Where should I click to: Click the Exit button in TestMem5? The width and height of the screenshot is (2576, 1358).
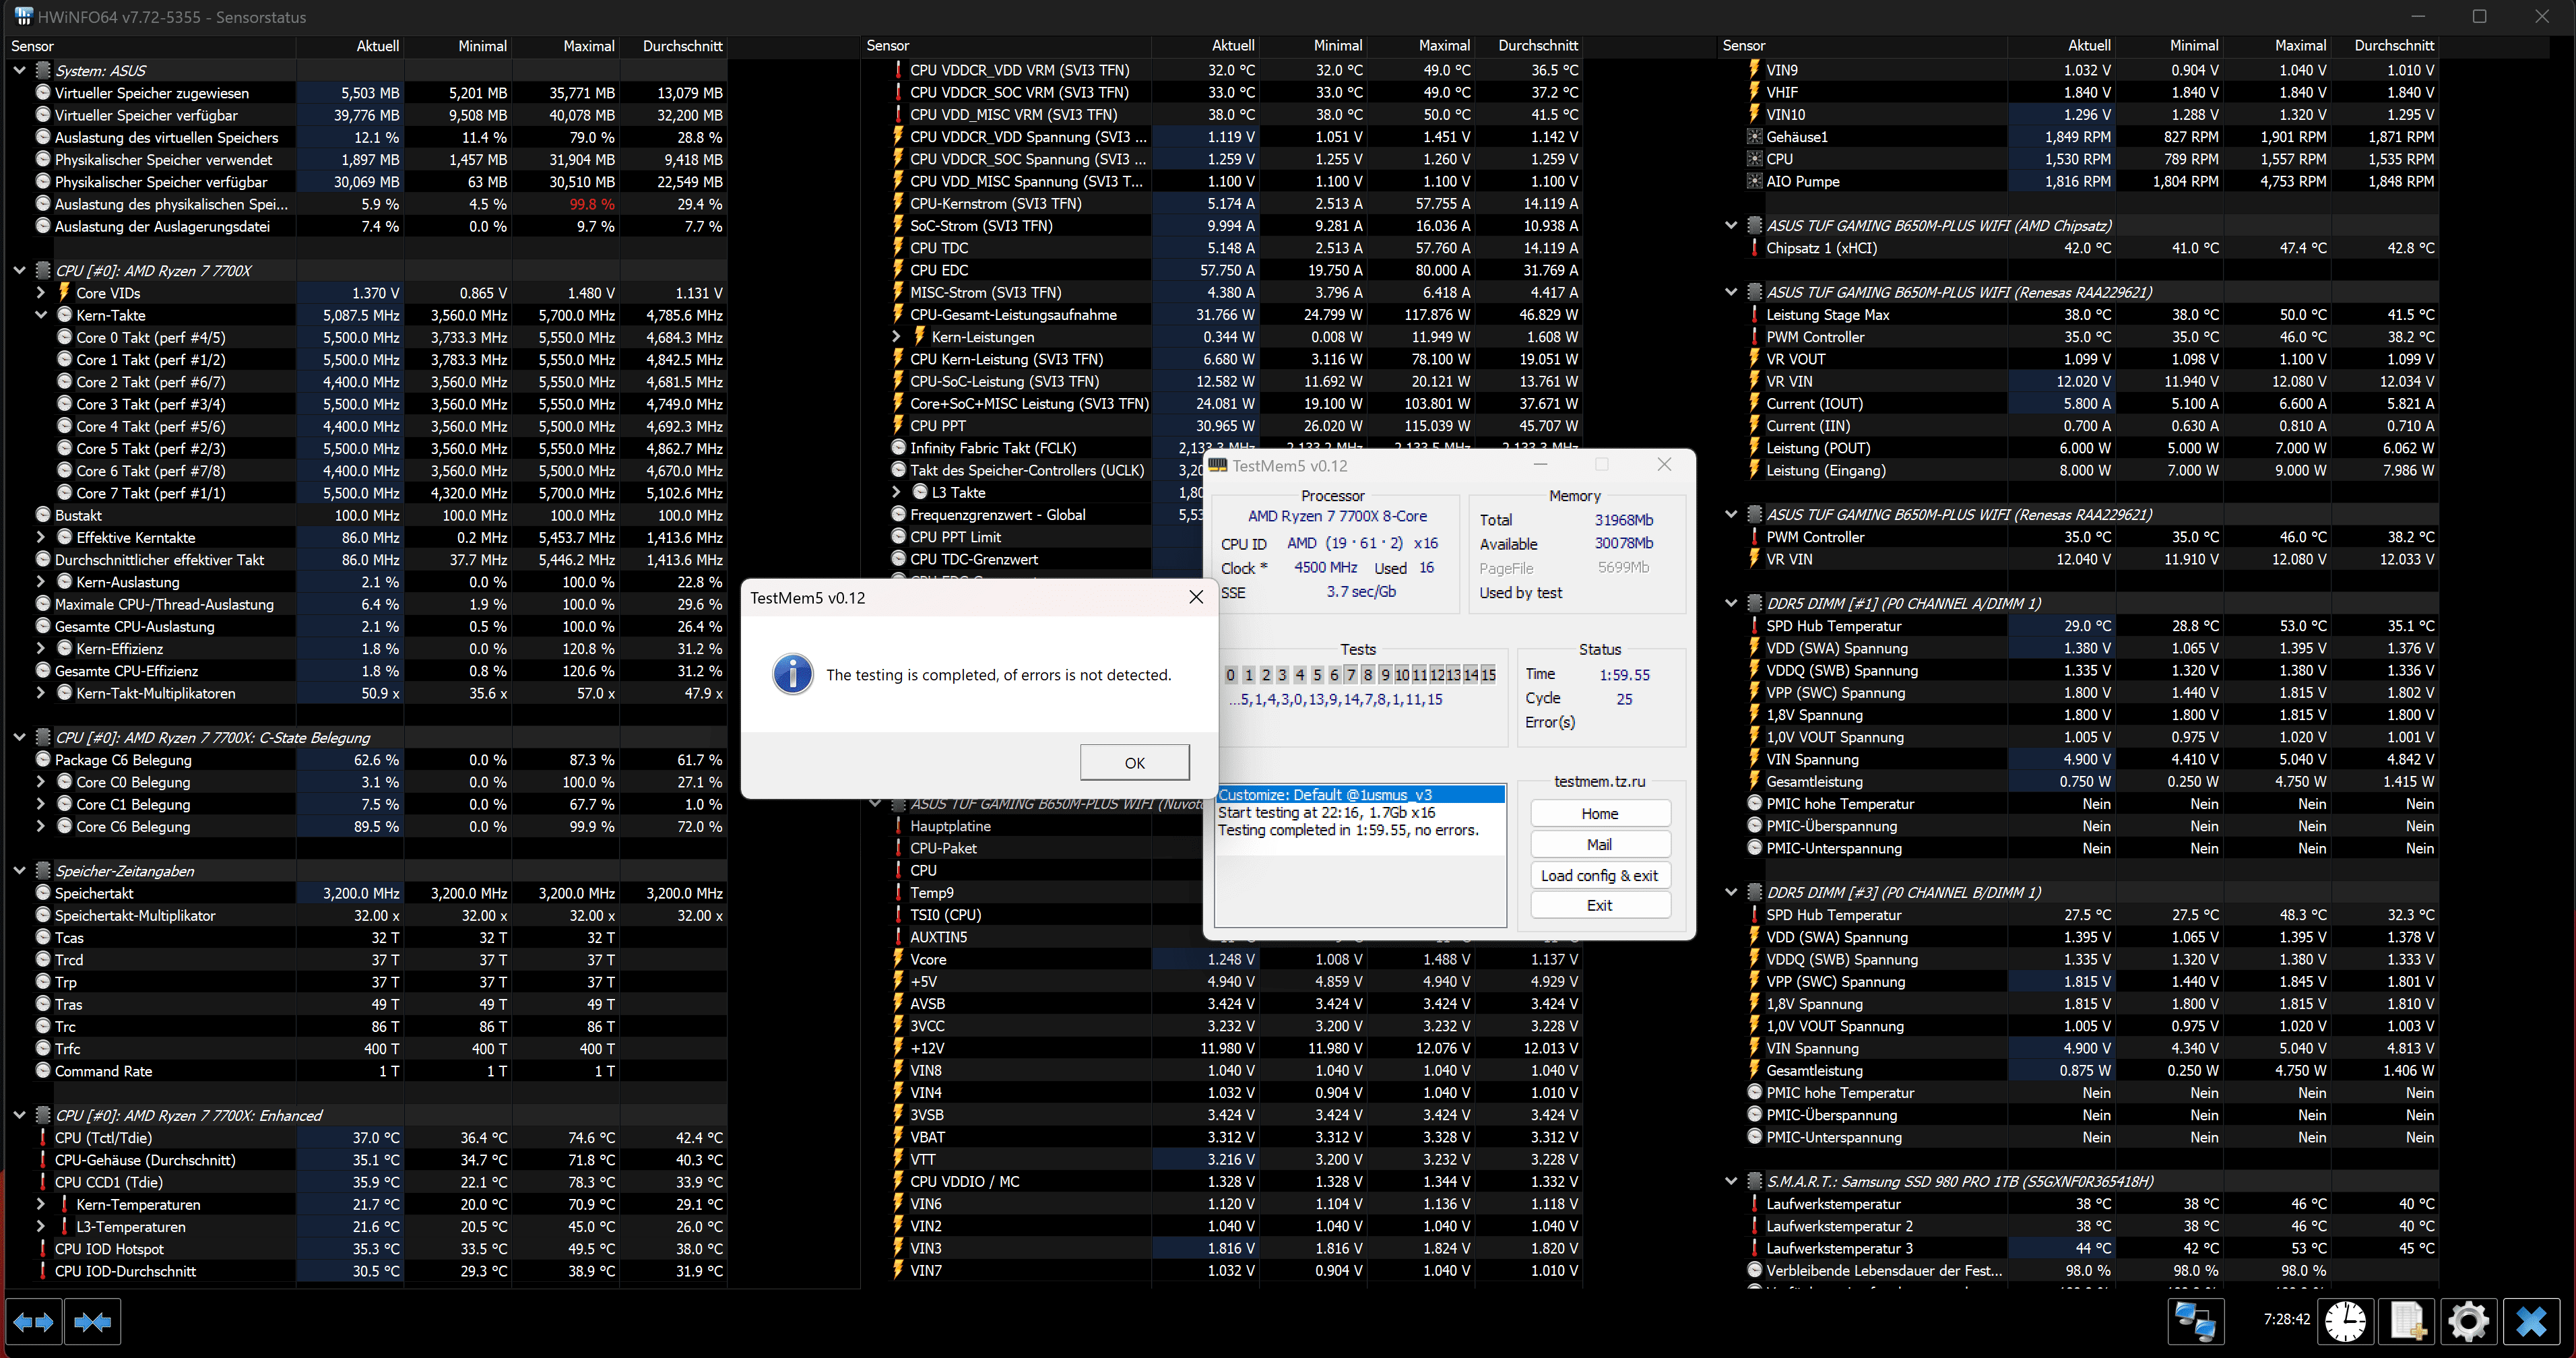(1600, 905)
